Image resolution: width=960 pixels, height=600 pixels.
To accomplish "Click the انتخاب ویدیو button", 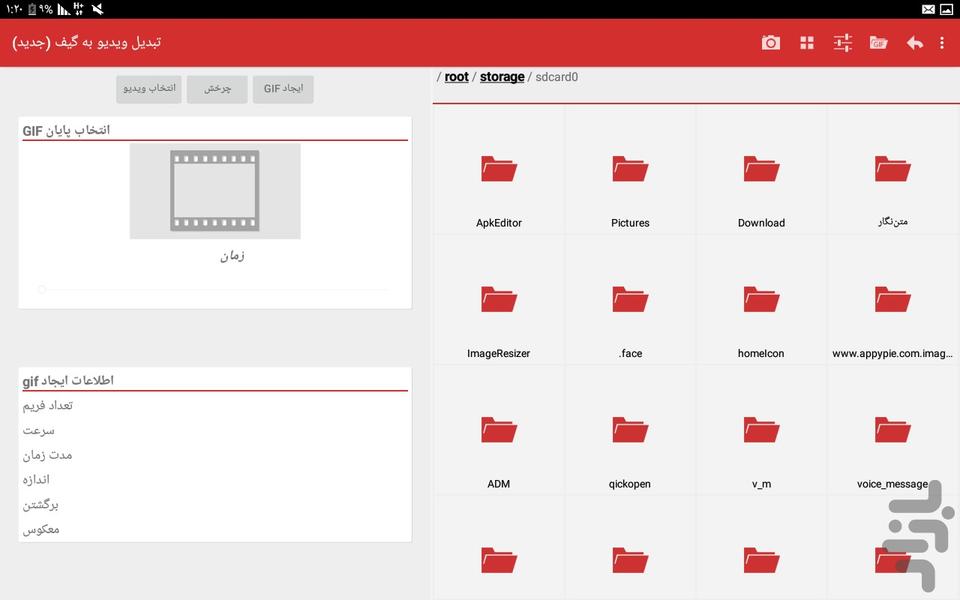I will coord(149,89).
